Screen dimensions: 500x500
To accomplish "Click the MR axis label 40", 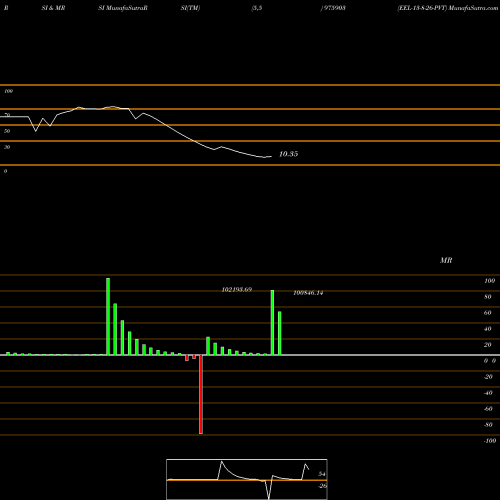I will (488, 329).
